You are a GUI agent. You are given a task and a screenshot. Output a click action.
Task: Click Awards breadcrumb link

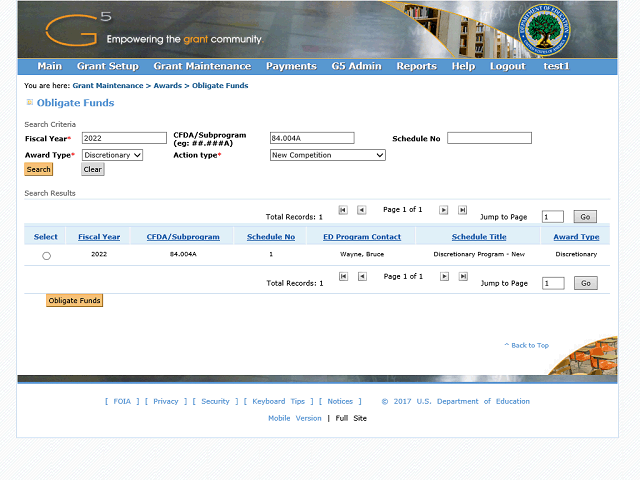167,86
